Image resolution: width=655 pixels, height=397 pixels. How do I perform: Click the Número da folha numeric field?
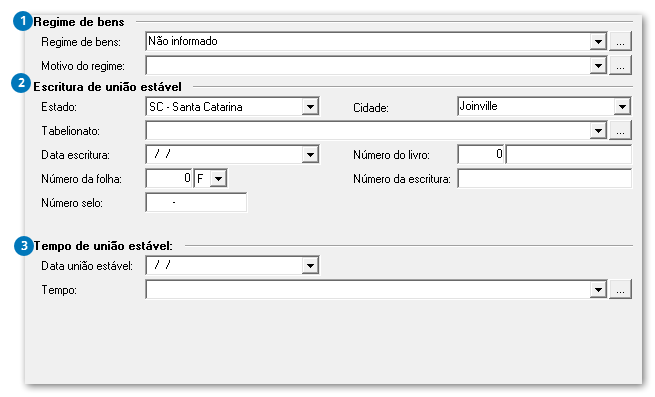click(x=169, y=179)
